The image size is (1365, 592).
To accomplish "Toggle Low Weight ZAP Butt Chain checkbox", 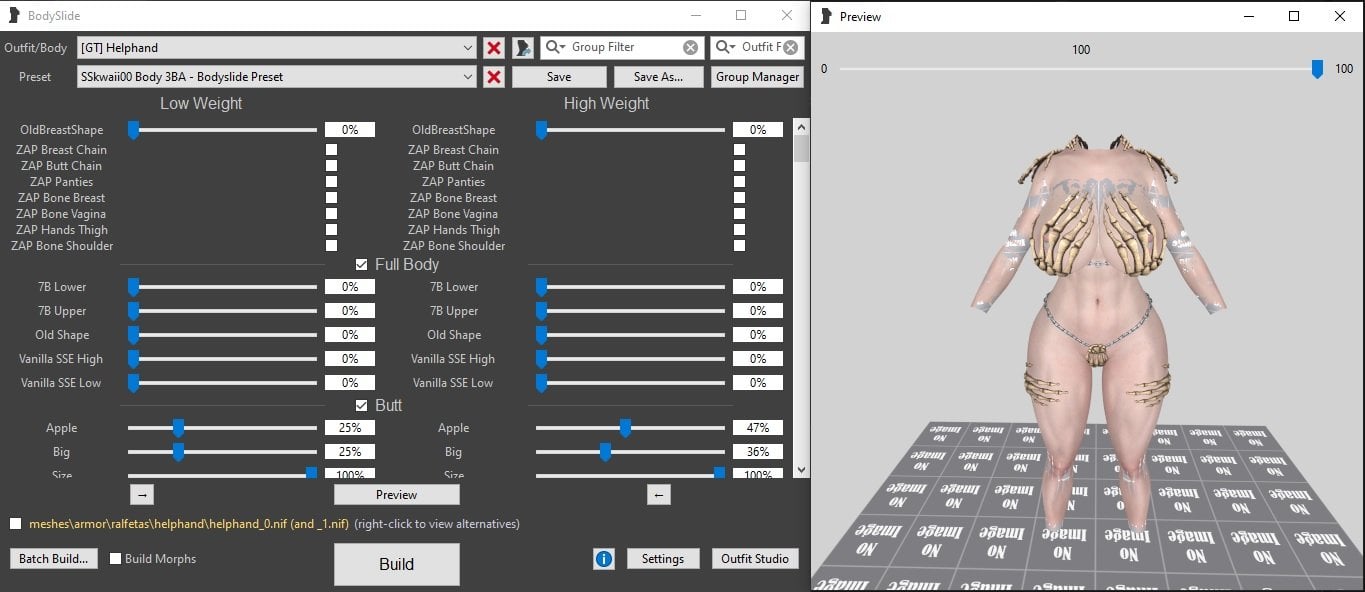I will tap(331, 166).
